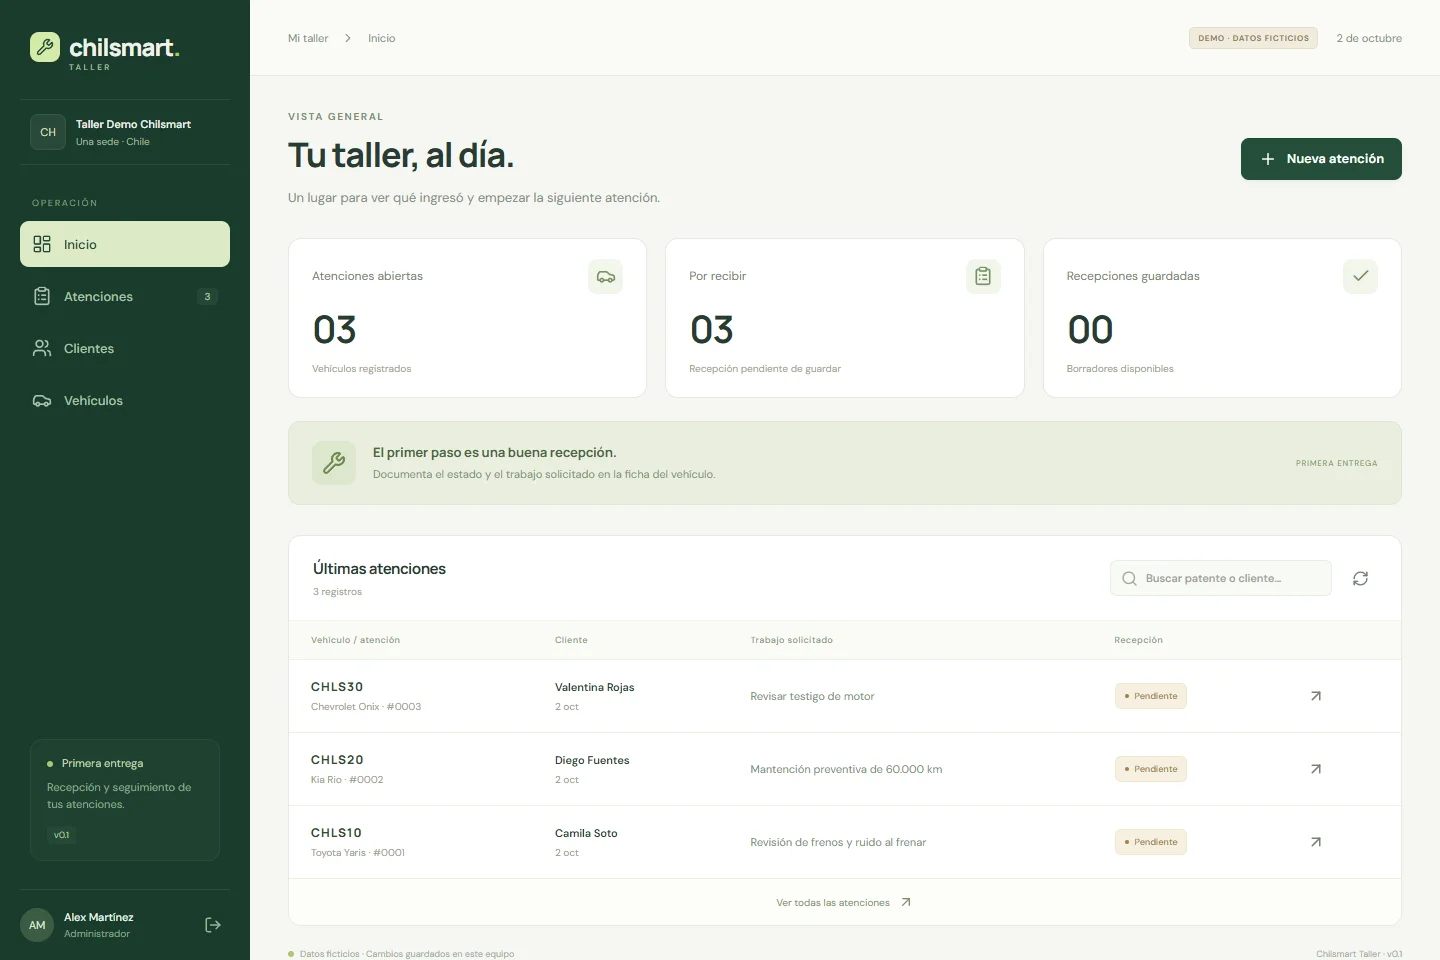Click the AM user avatar

(x=37, y=925)
